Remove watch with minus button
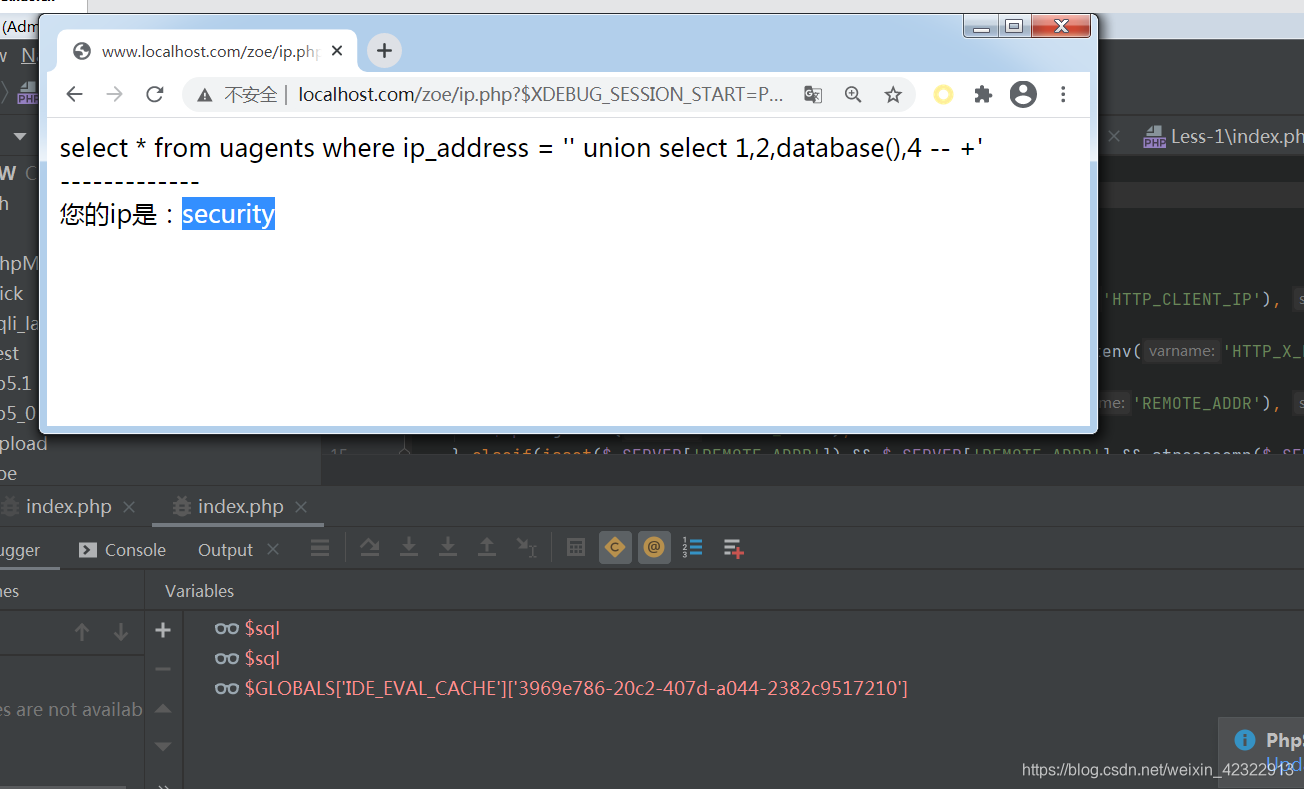The height and width of the screenshot is (789, 1304). click(x=163, y=669)
